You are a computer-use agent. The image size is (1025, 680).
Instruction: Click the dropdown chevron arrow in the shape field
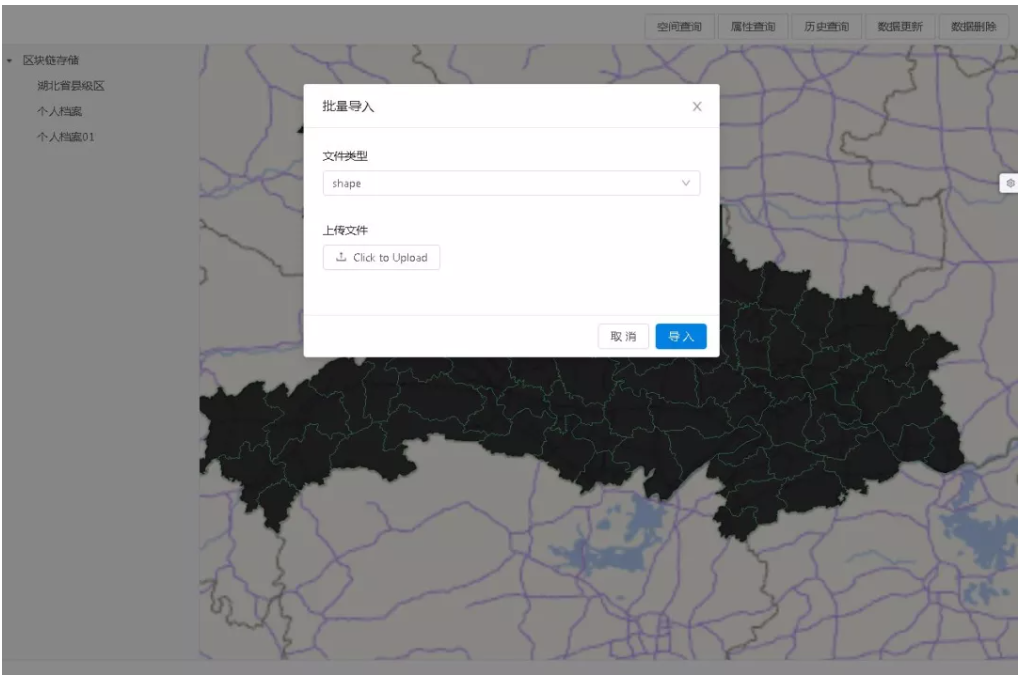(686, 183)
